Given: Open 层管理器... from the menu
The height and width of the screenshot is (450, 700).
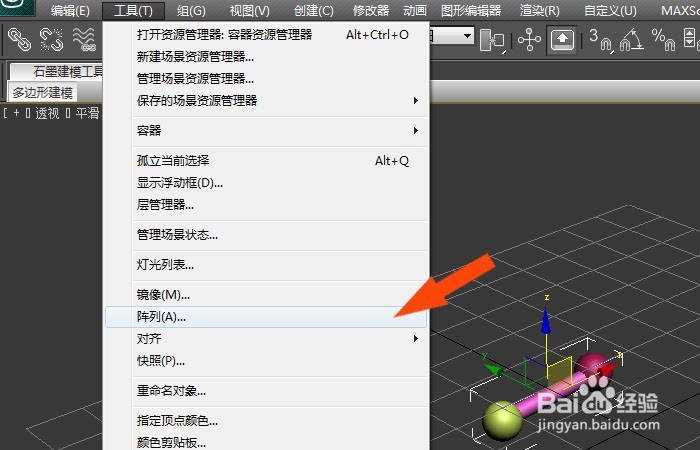Looking at the screenshot, I should [x=266, y=204].
